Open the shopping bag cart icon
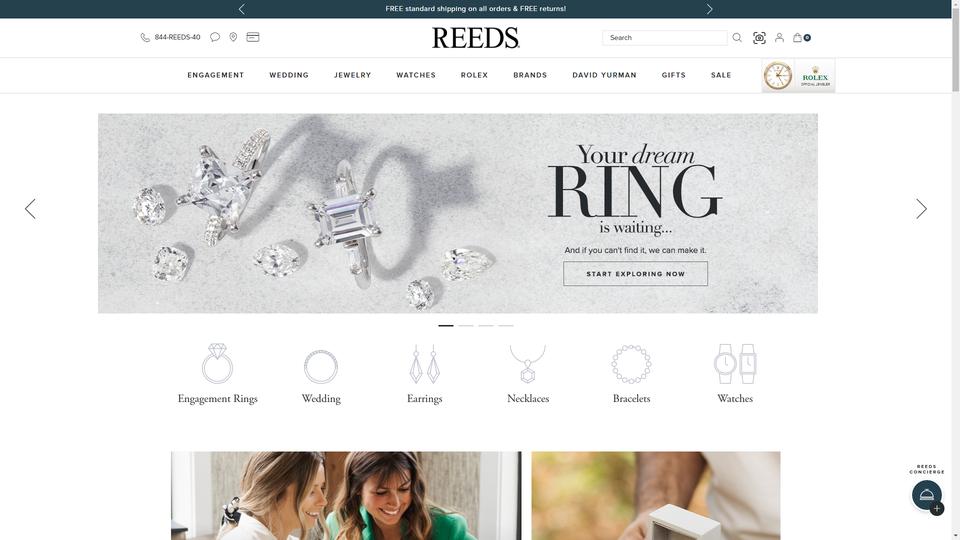The height and width of the screenshot is (540, 960). pos(801,38)
